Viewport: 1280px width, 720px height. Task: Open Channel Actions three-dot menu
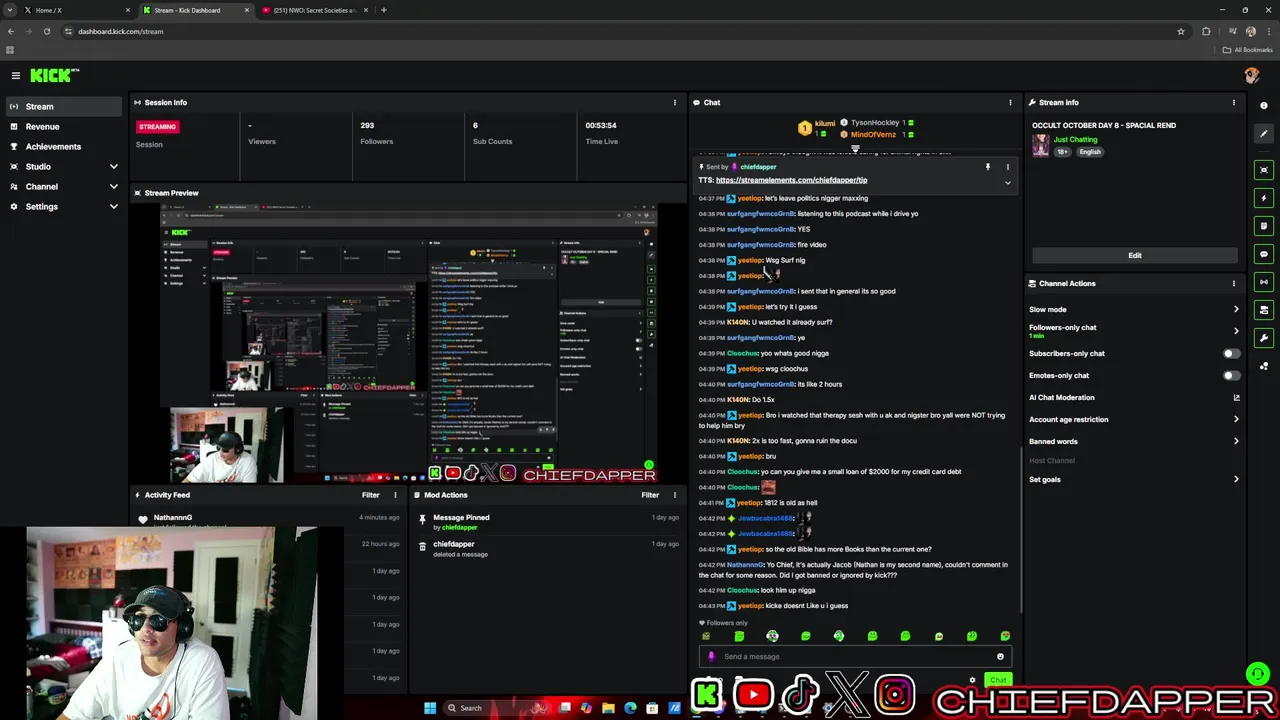(1233, 283)
